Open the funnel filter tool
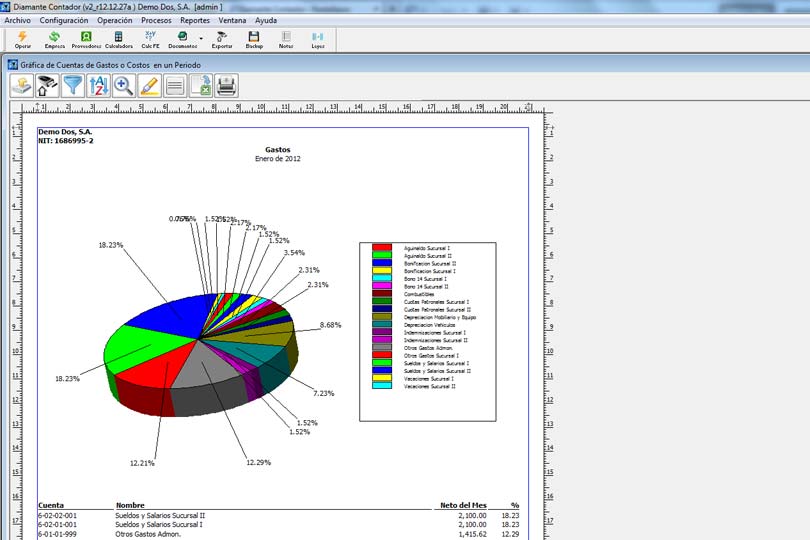The height and width of the screenshot is (540, 810). tap(73, 85)
